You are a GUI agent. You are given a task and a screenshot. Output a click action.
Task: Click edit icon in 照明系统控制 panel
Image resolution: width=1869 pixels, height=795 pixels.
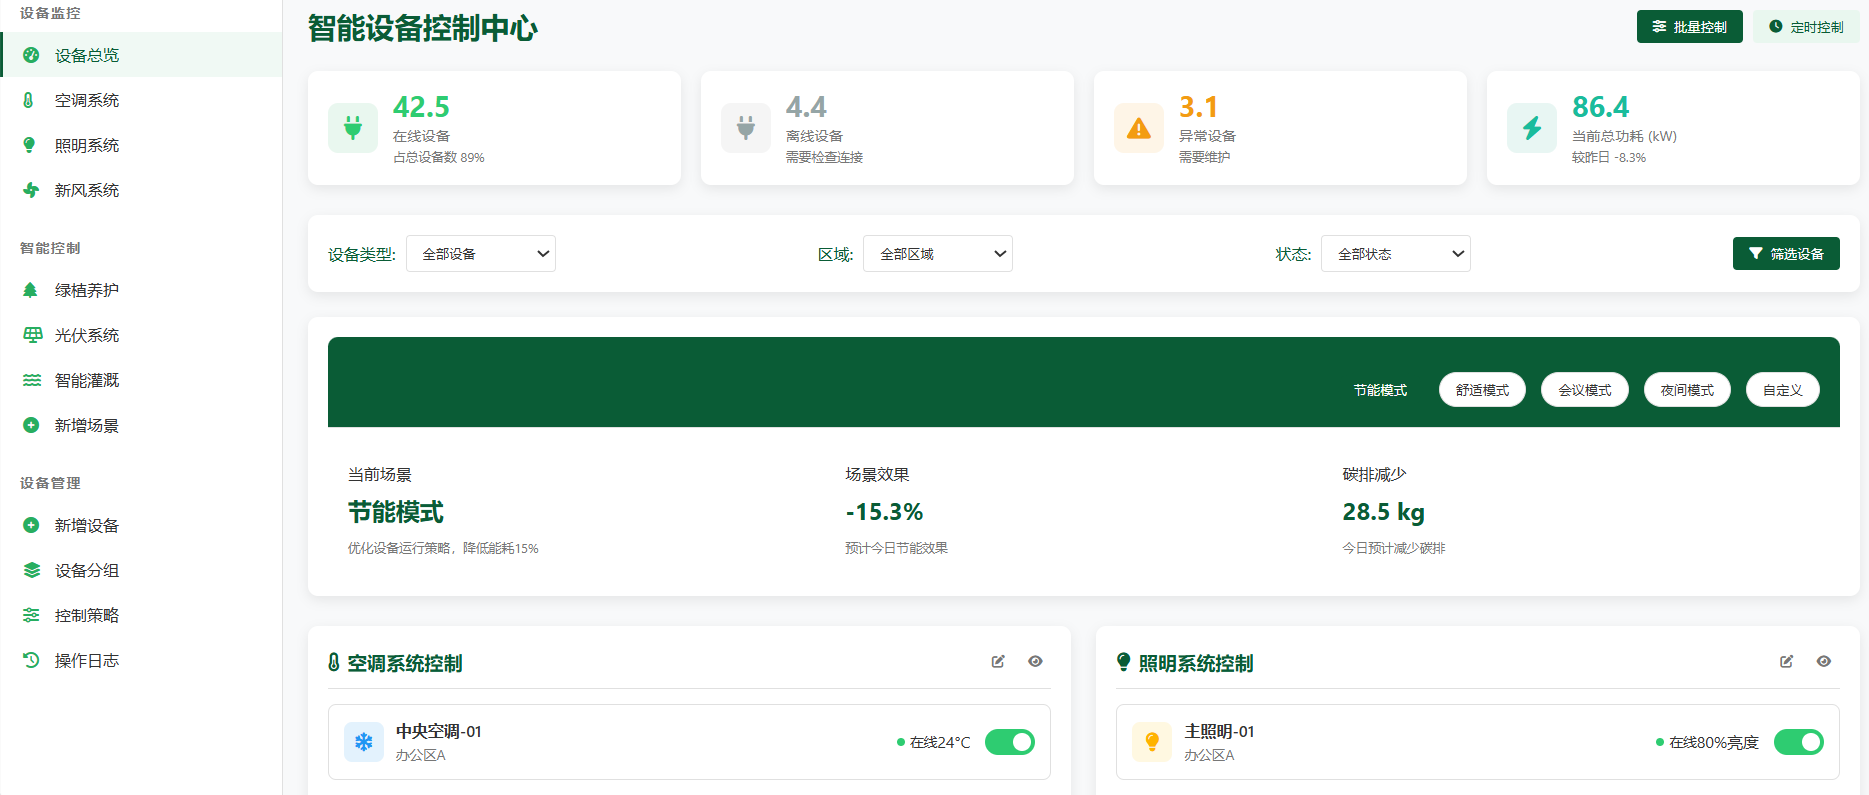tap(1786, 661)
